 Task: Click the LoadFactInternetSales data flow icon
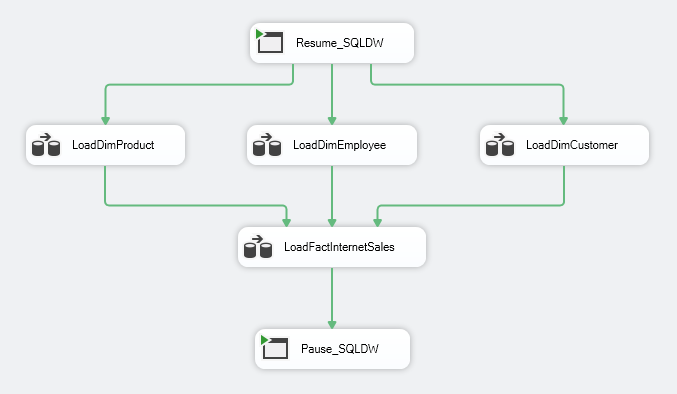coord(258,246)
